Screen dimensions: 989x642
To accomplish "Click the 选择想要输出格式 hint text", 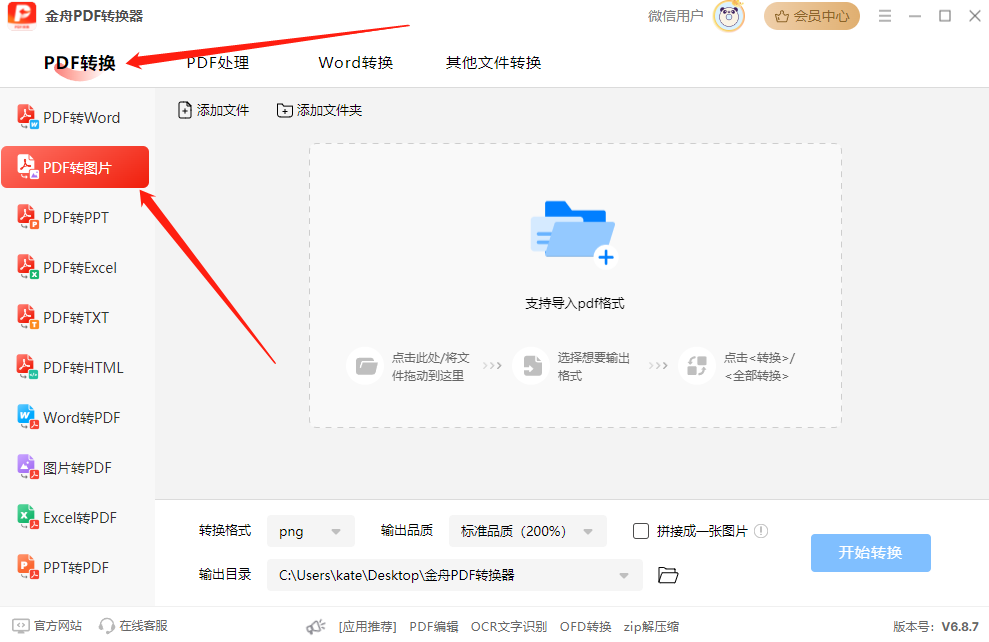I will point(594,366).
